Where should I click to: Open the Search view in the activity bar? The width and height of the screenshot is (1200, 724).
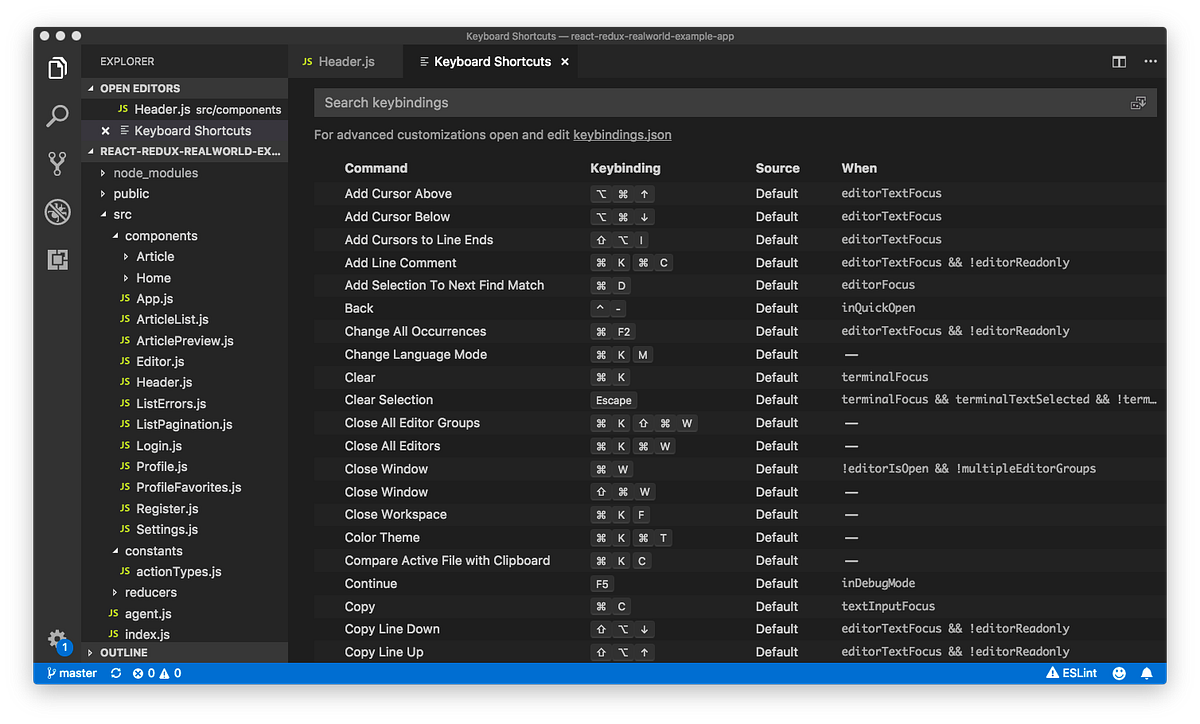[57, 116]
